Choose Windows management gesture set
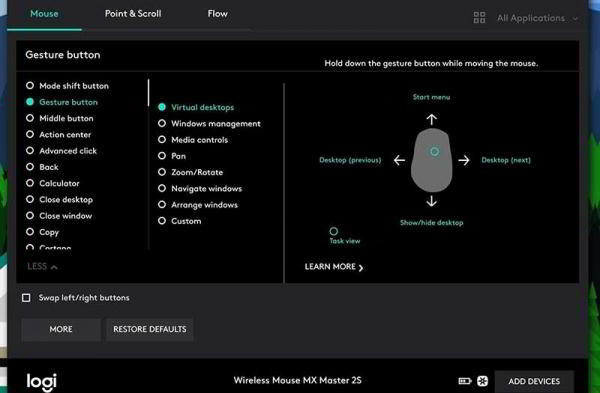This screenshot has height=393, width=600. pos(209,124)
